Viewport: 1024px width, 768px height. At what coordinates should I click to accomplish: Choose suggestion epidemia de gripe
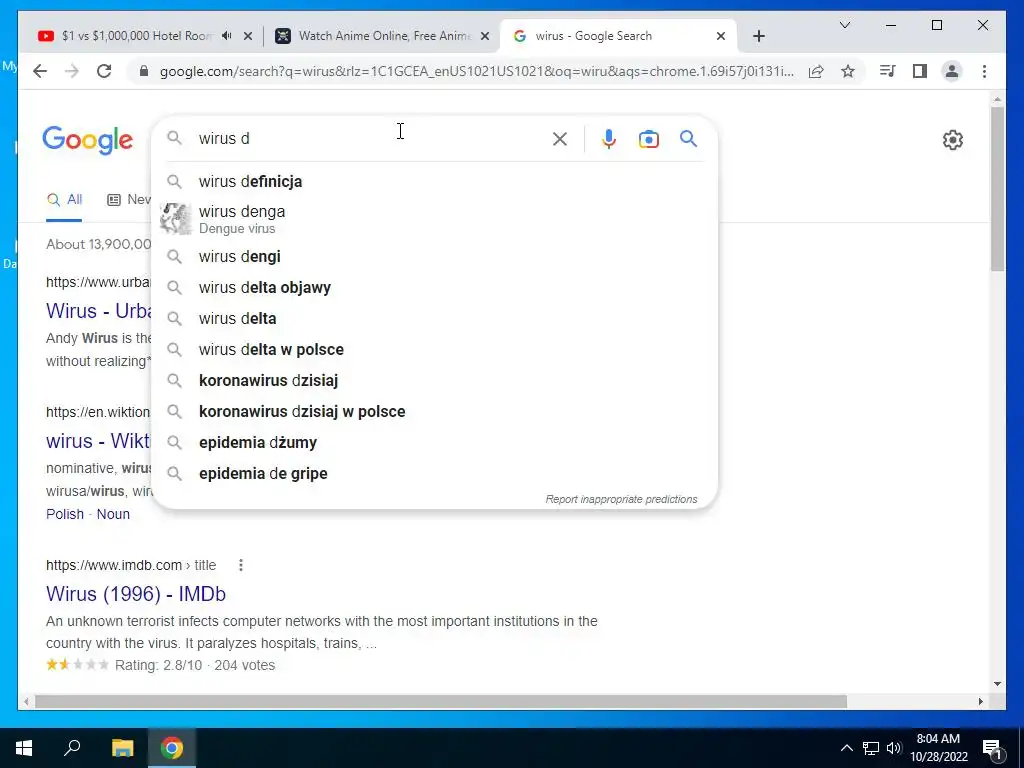point(434,473)
